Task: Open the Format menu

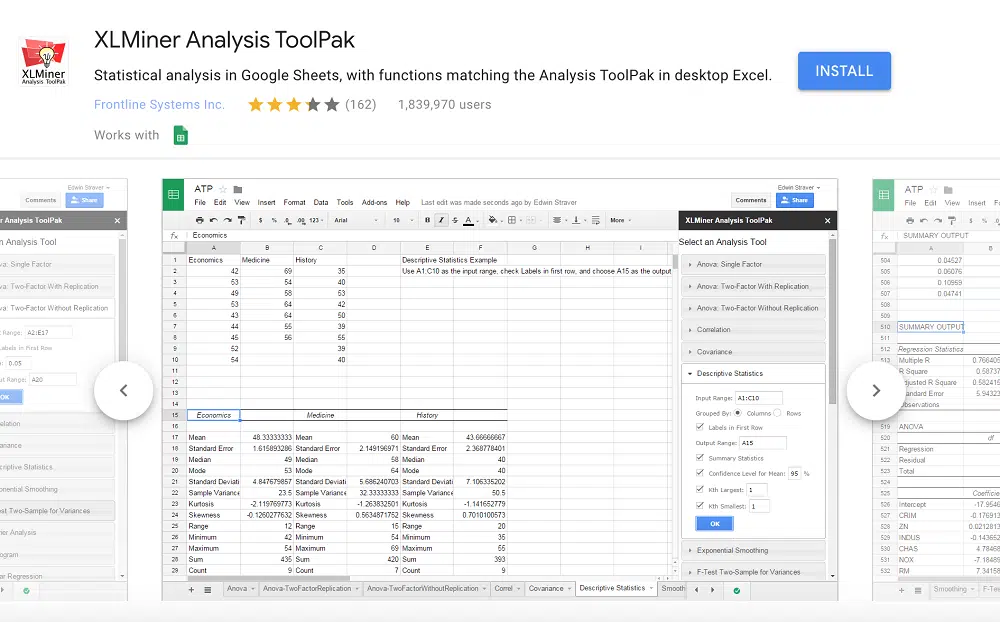Action: (295, 202)
